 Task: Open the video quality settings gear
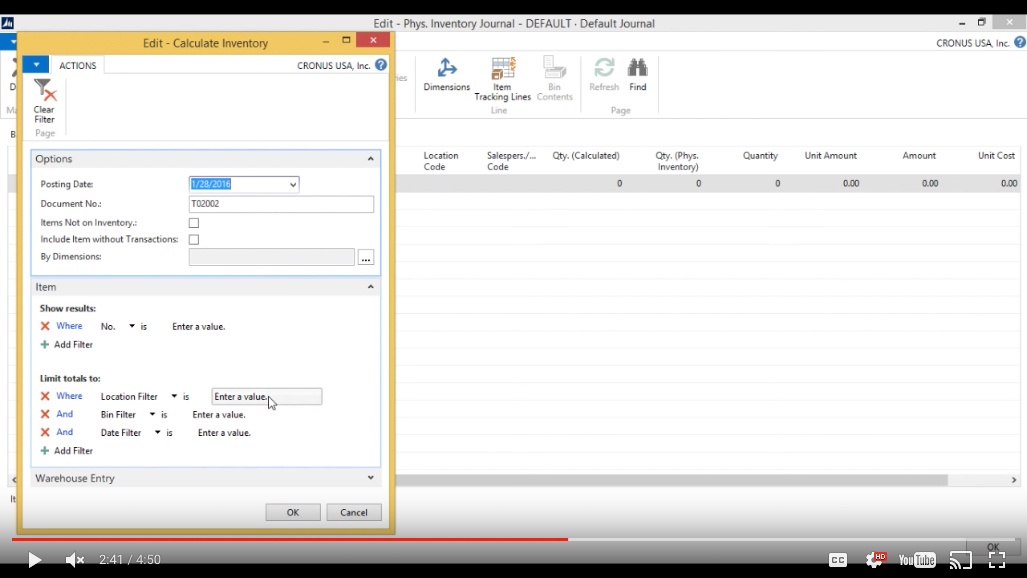[x=875, y=559]
